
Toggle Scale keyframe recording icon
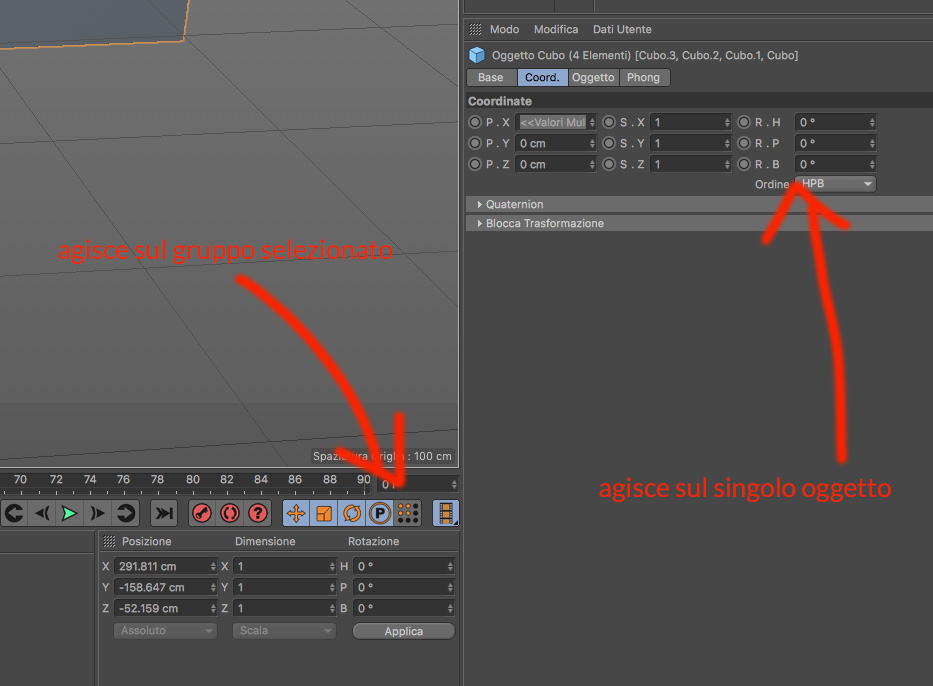pos(324,513)
